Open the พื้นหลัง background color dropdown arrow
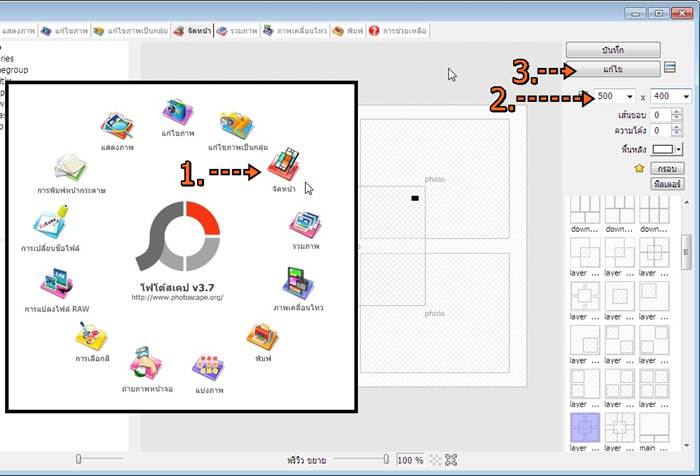The width and height of the screenshot is (700, 476). click(x=679, y=149)
